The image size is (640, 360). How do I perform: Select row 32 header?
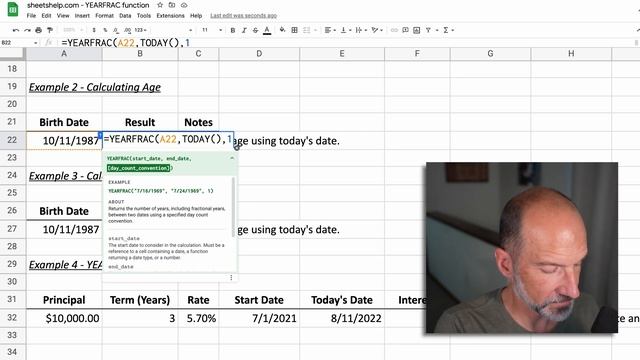13,318
